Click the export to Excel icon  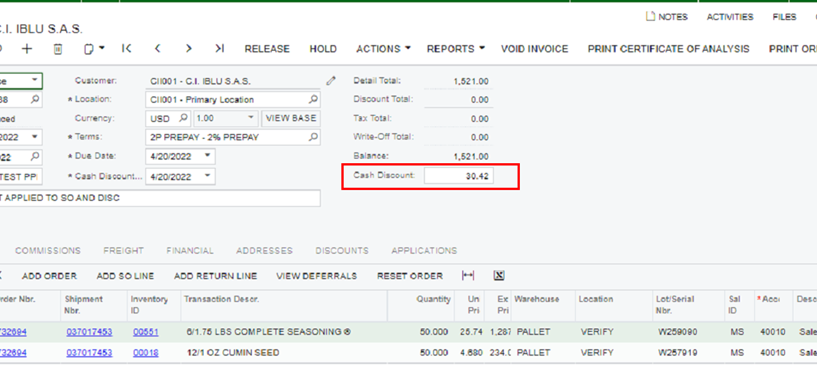point(499,276)
